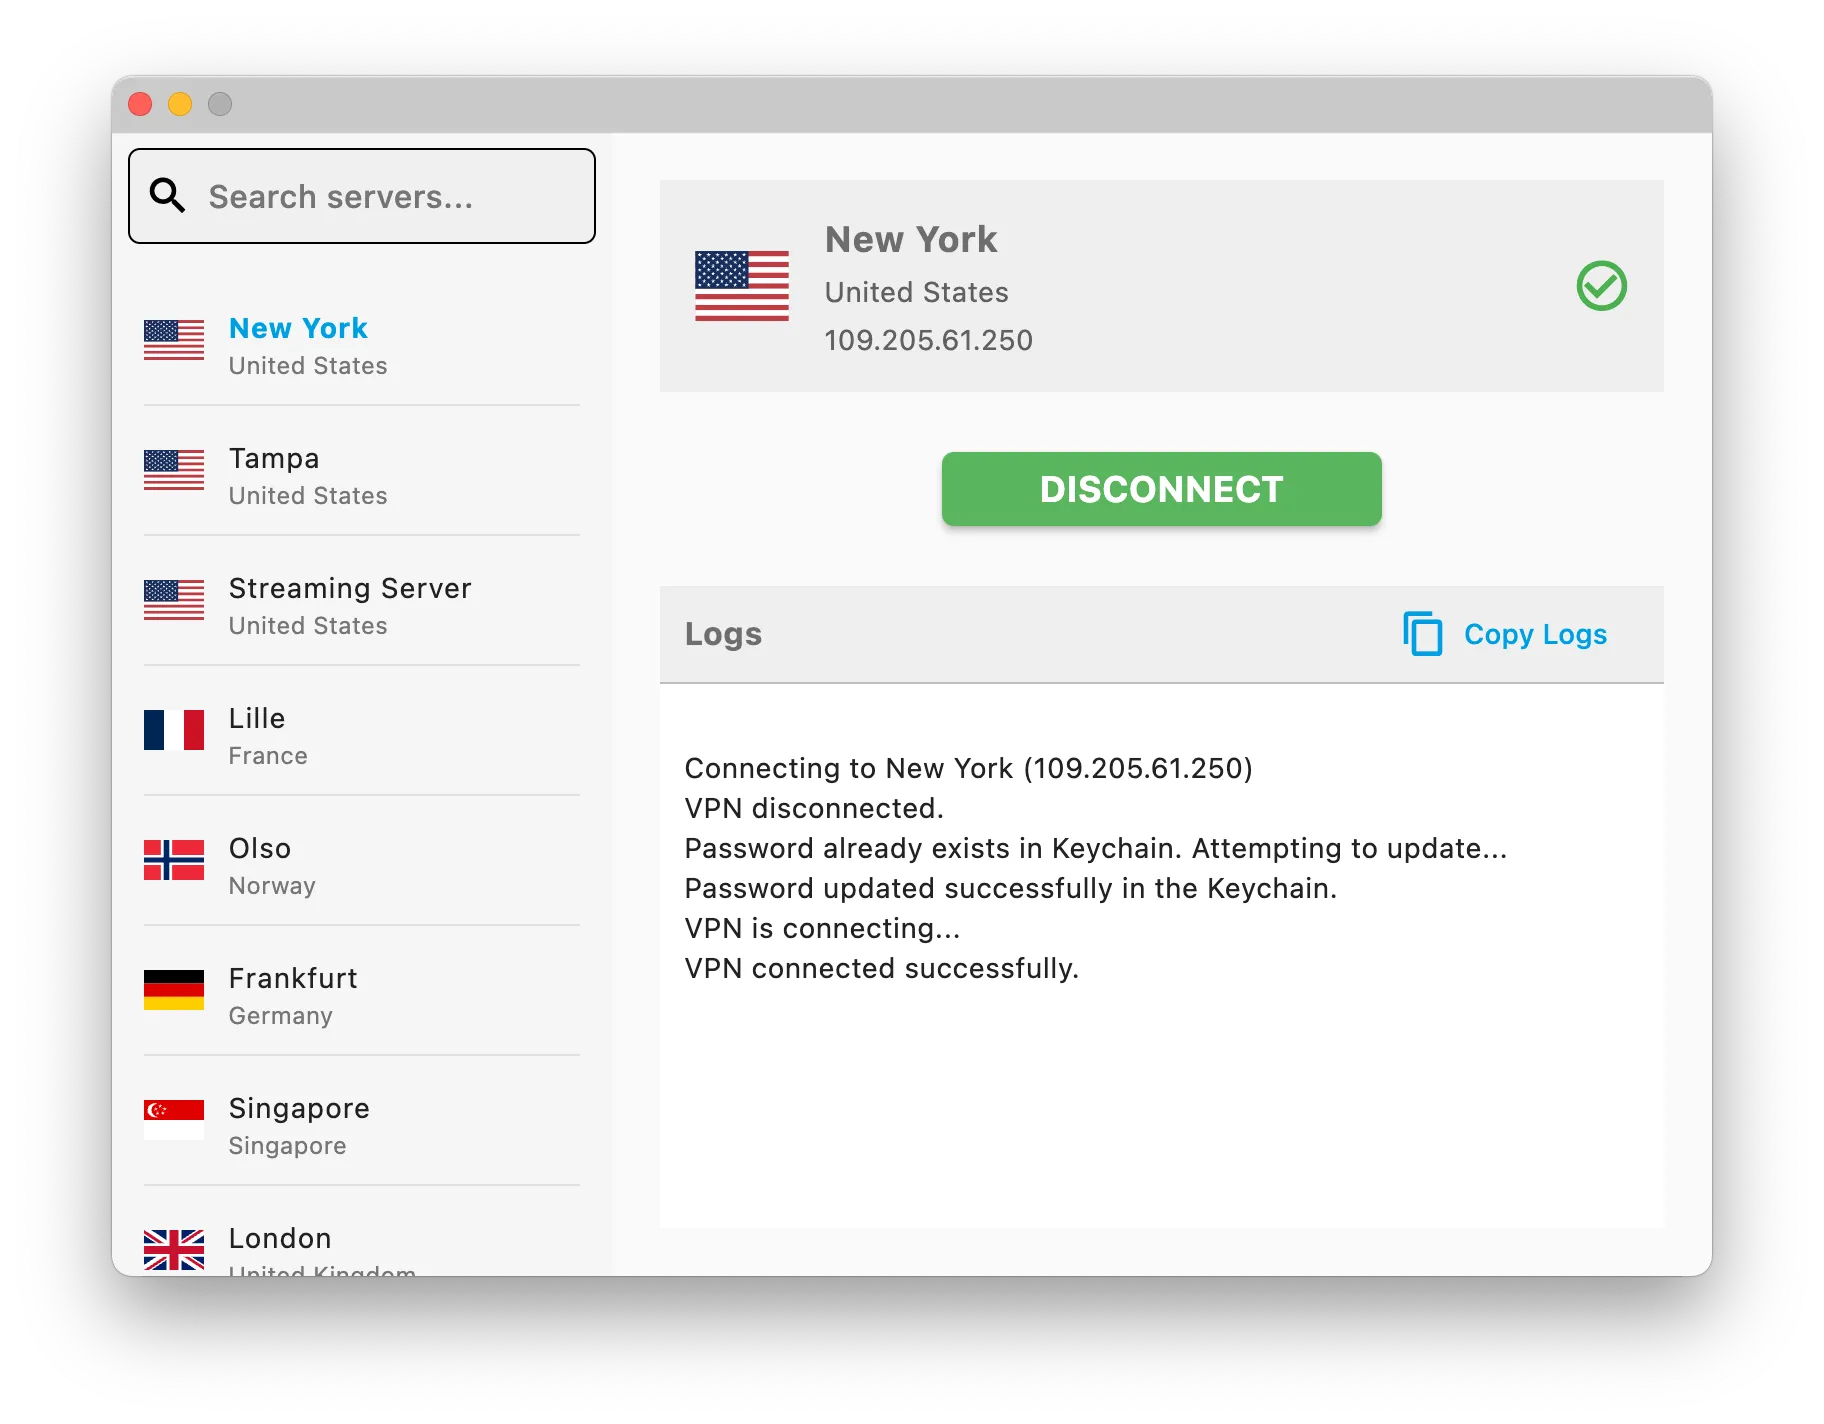Click the UK flag beside London
Screen dimensions: 1824x1424
coord(174,1250)
